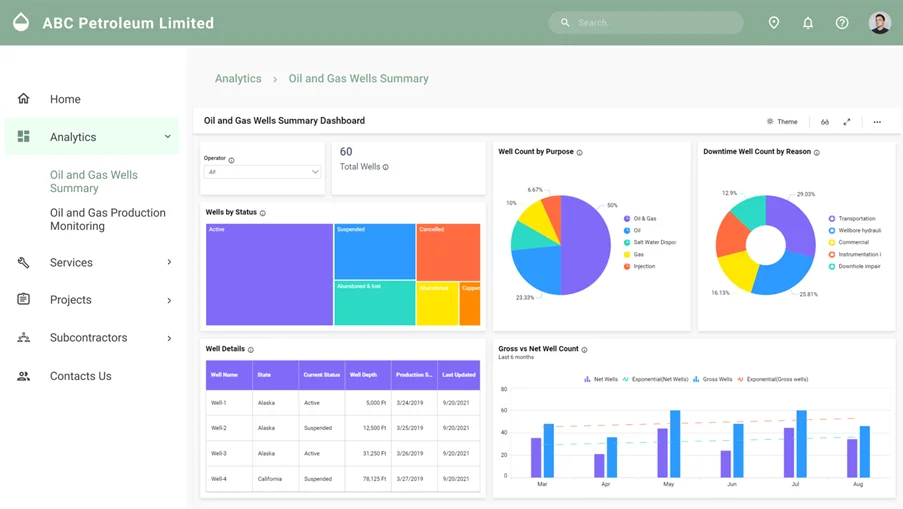Click the glasses view mode icon
This screenshot has width=903, height=509.
[x=825, y=122]
